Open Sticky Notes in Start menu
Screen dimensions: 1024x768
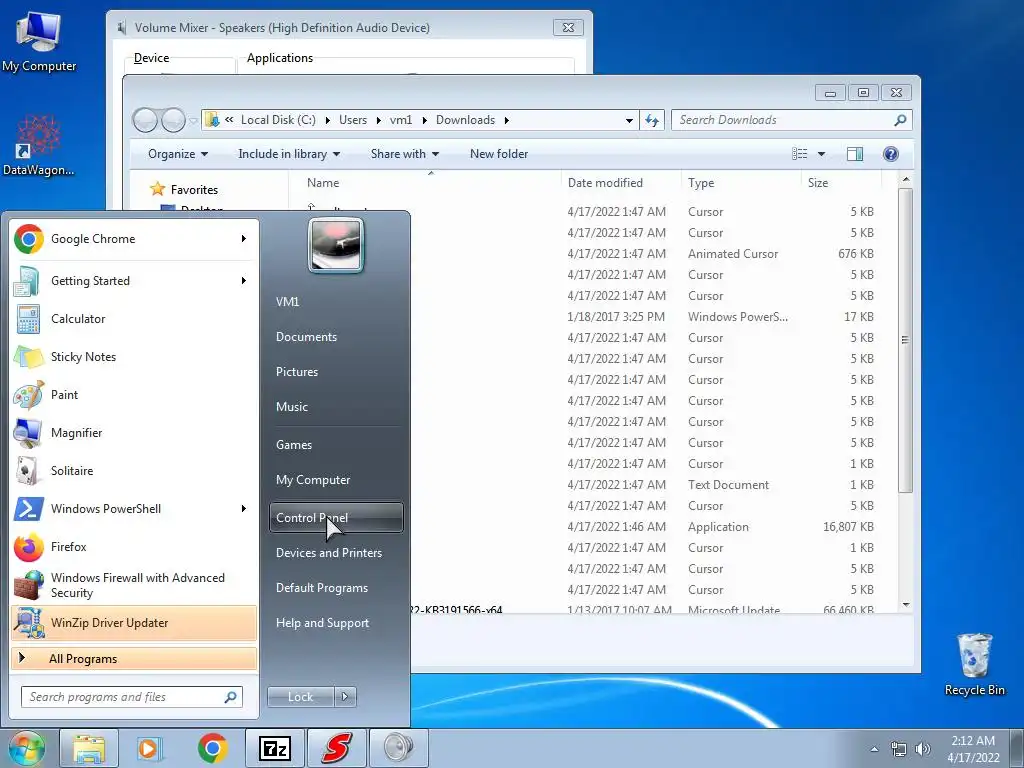point(134,357)
